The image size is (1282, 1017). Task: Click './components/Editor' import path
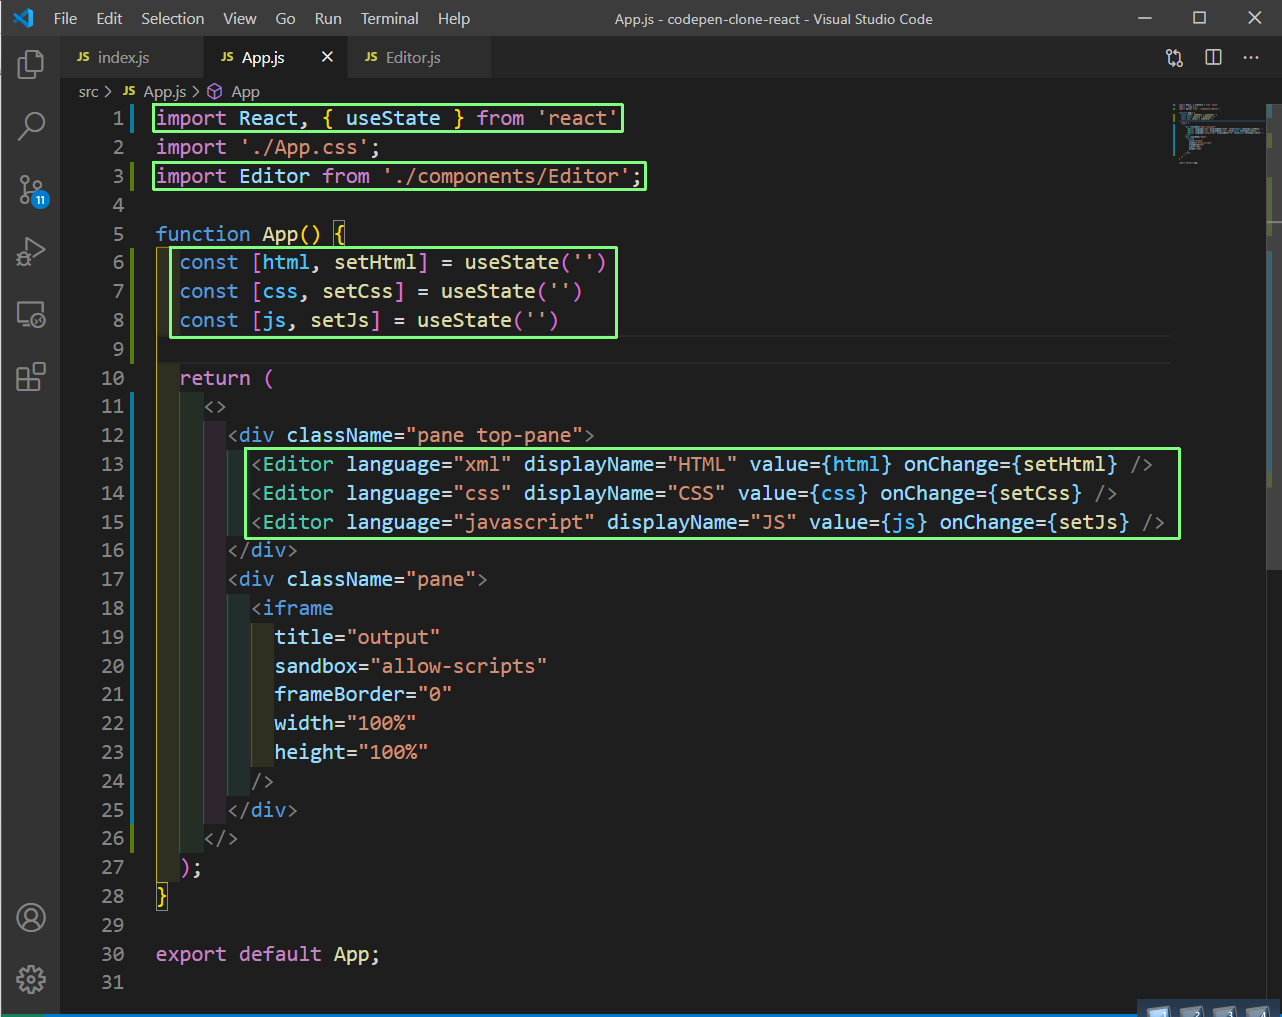point(506,177)
